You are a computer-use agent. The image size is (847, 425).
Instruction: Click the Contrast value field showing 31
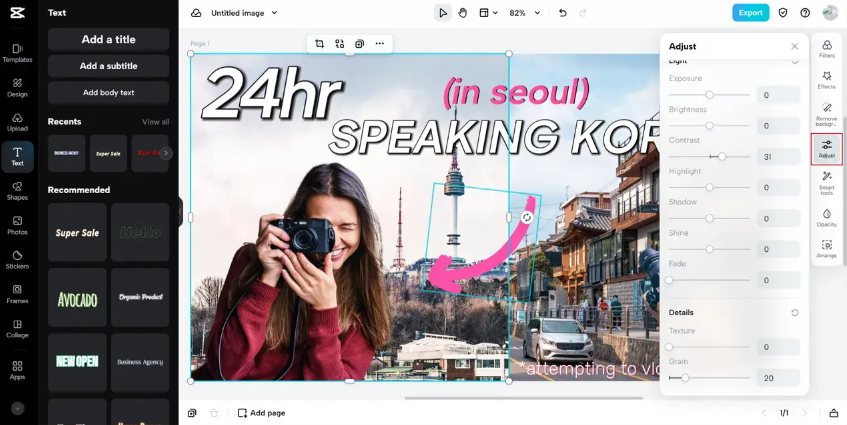pos(778,157)
